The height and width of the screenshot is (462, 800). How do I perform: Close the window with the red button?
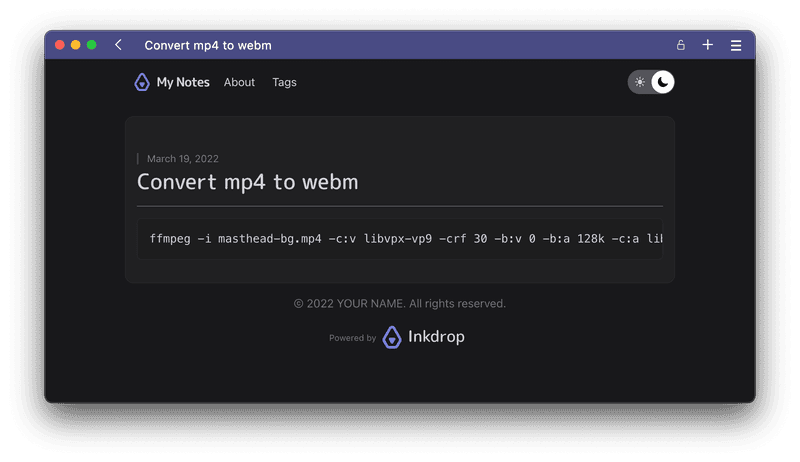pyautogui.click(x=60, y=45)
